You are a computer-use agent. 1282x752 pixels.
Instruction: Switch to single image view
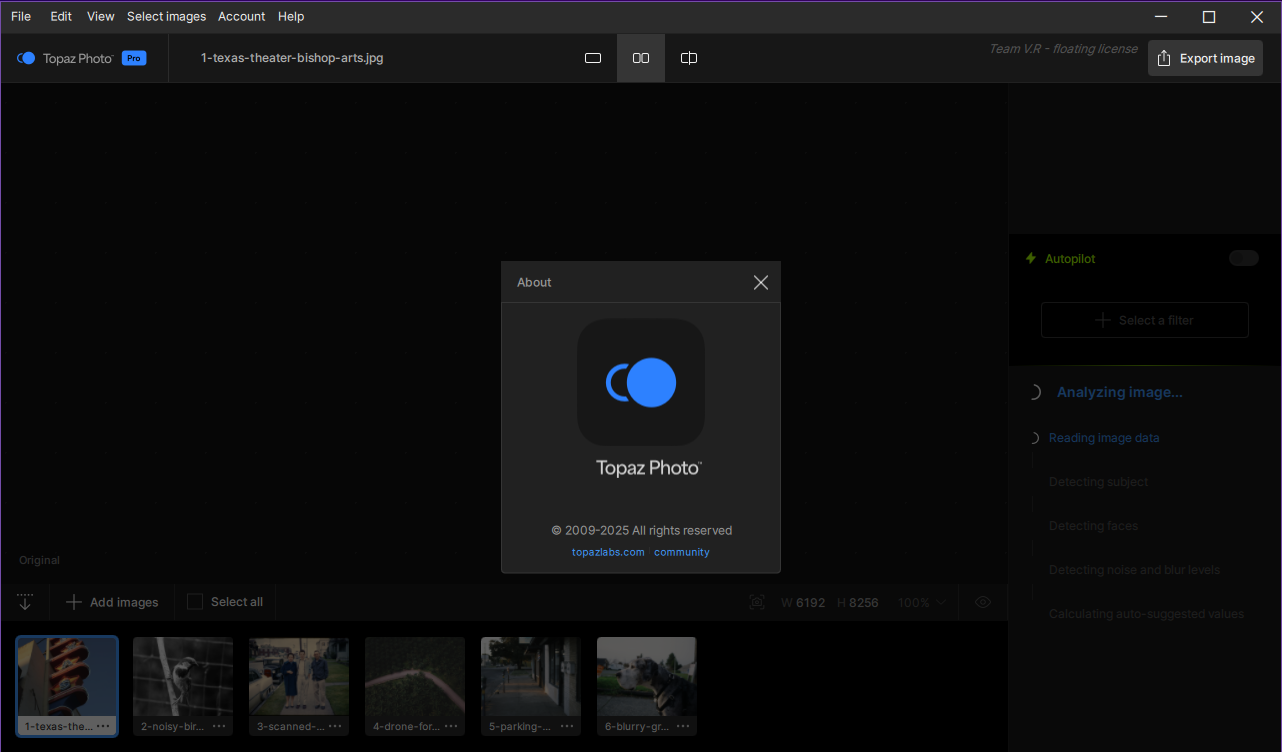click(x=593, y=58)
